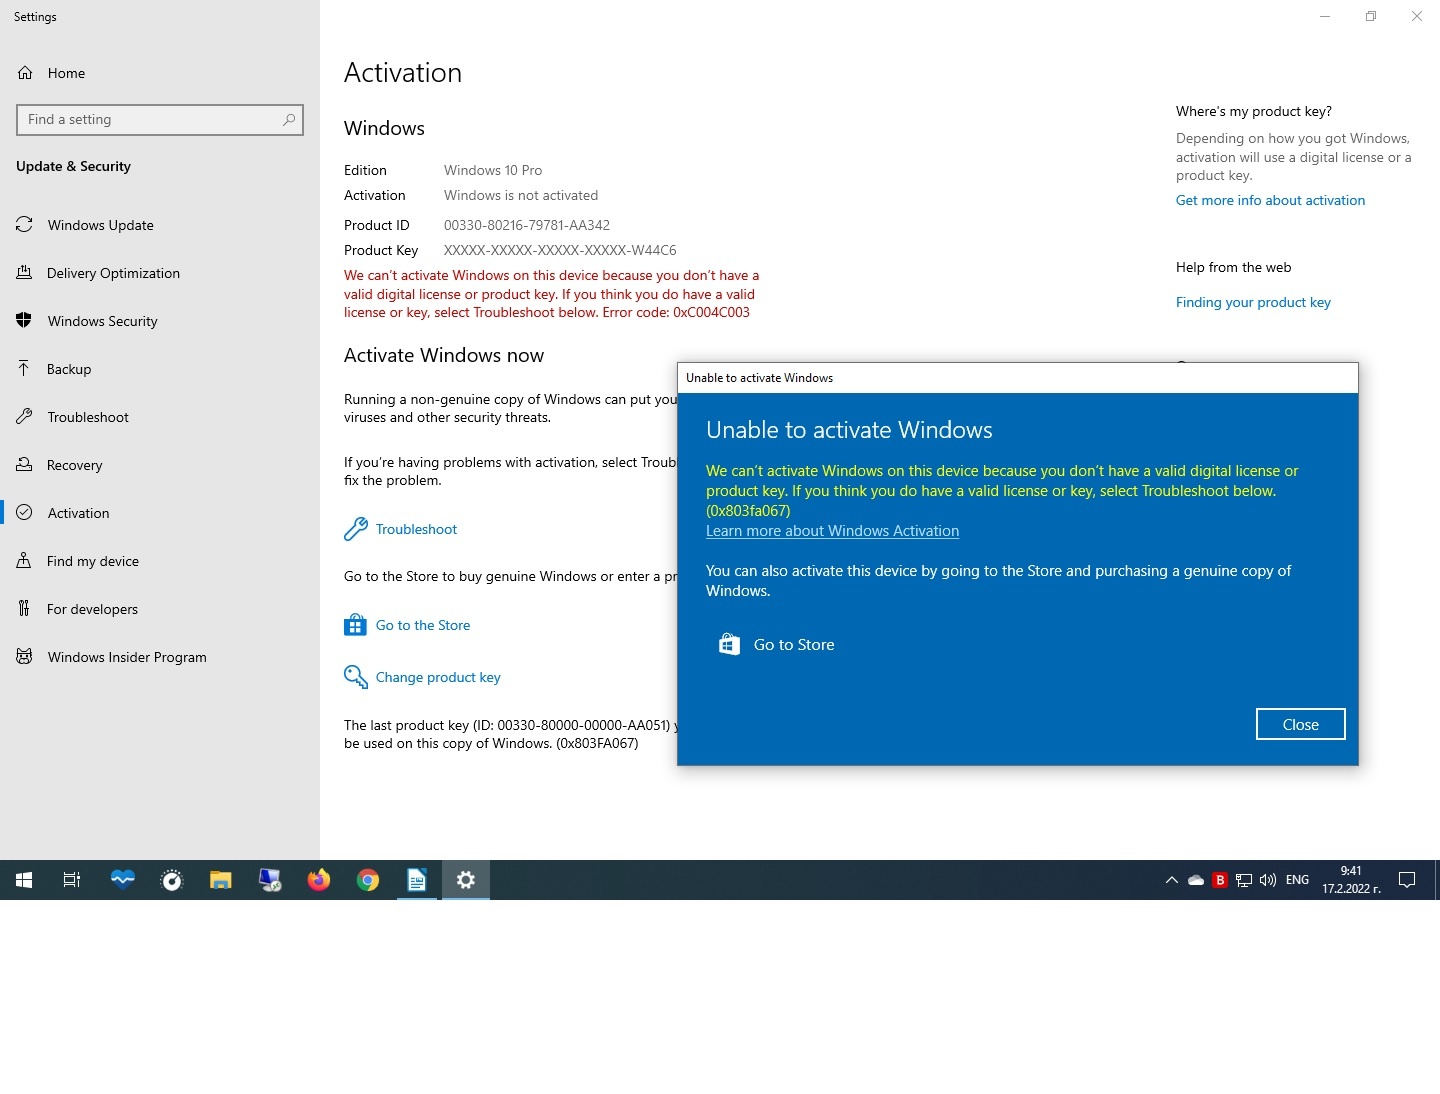The height and width of the screenshot is (1094, 1440).
Task: Open Firefox from the taskbar
Action: (319, 880)
